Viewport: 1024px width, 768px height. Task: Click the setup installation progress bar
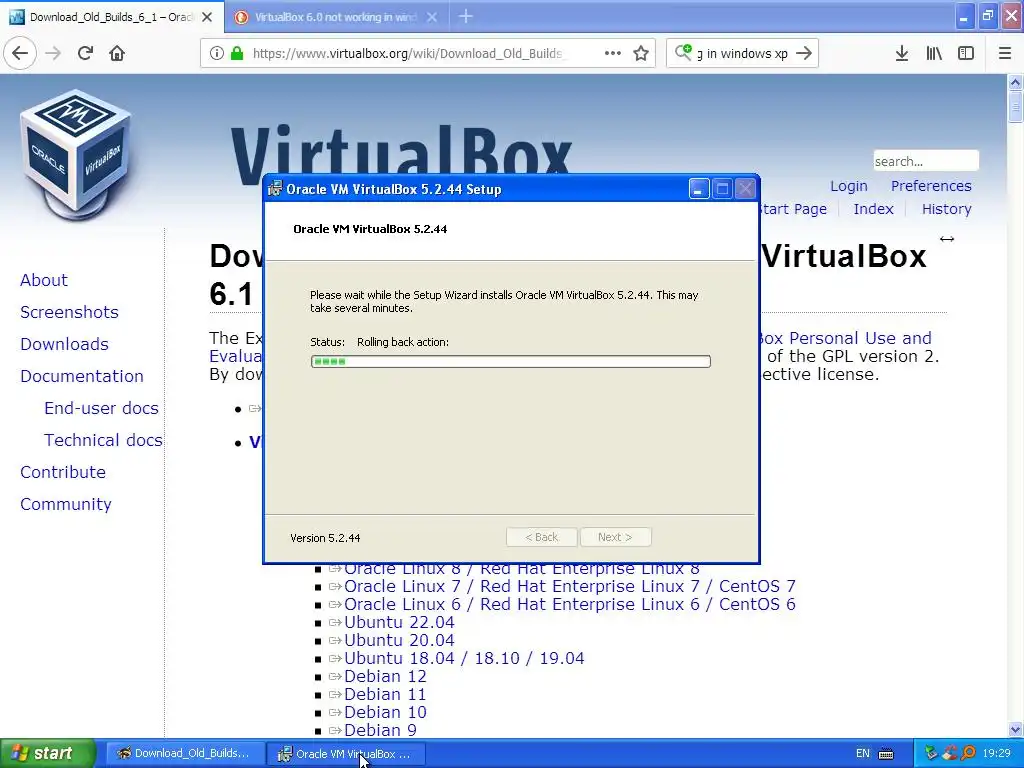tap(511, 361)
